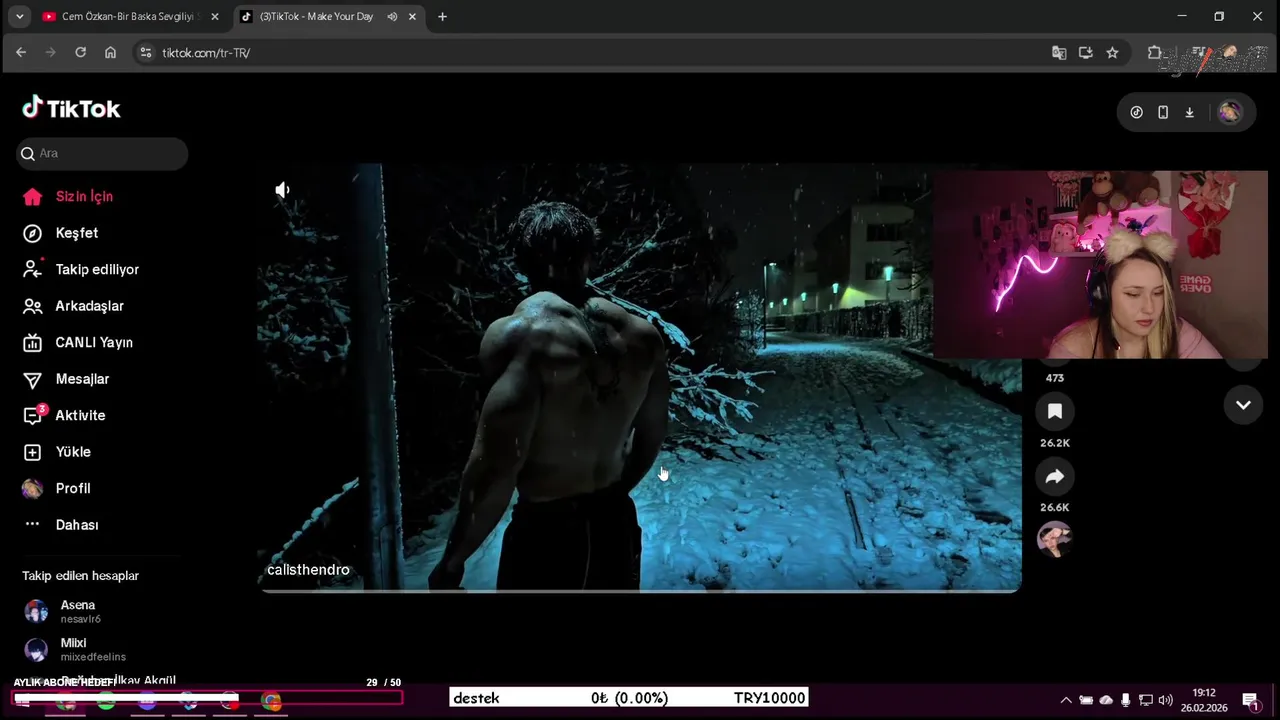This screenshot has width=1280, height=720.
Task: Open OneDrive cloud tray icon
Action: pyautogui.click(x=1106, y=700)
